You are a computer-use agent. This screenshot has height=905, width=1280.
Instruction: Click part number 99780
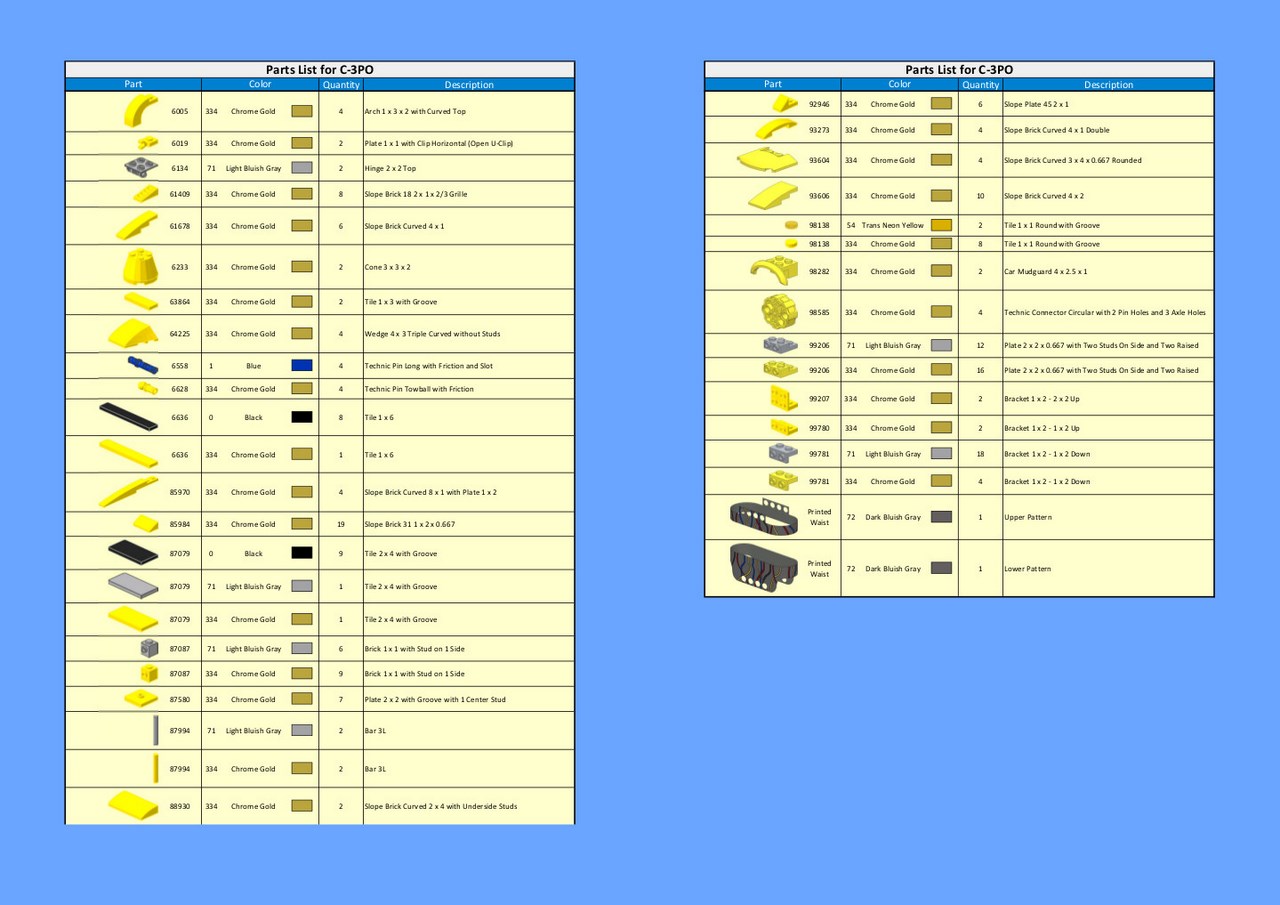click(819, 428)
